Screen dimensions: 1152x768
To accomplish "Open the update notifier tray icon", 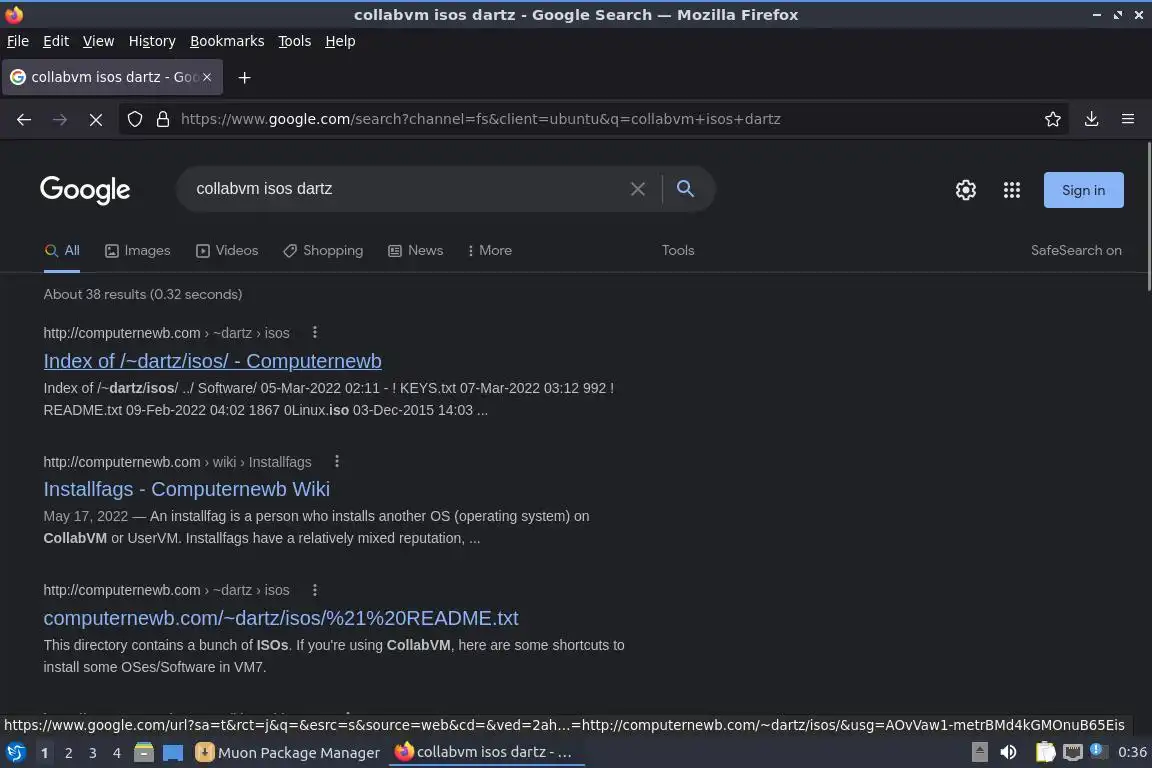I will click(1097, 750).
